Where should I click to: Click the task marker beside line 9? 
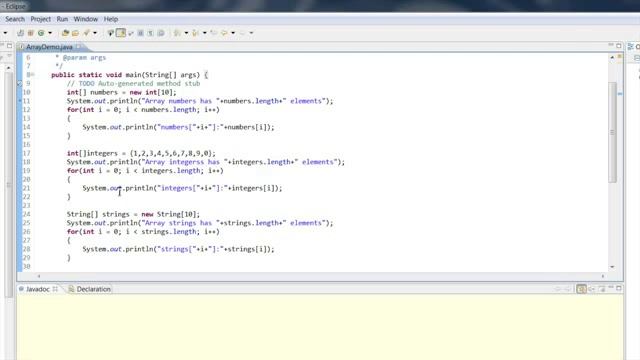[x=19, y=83]
